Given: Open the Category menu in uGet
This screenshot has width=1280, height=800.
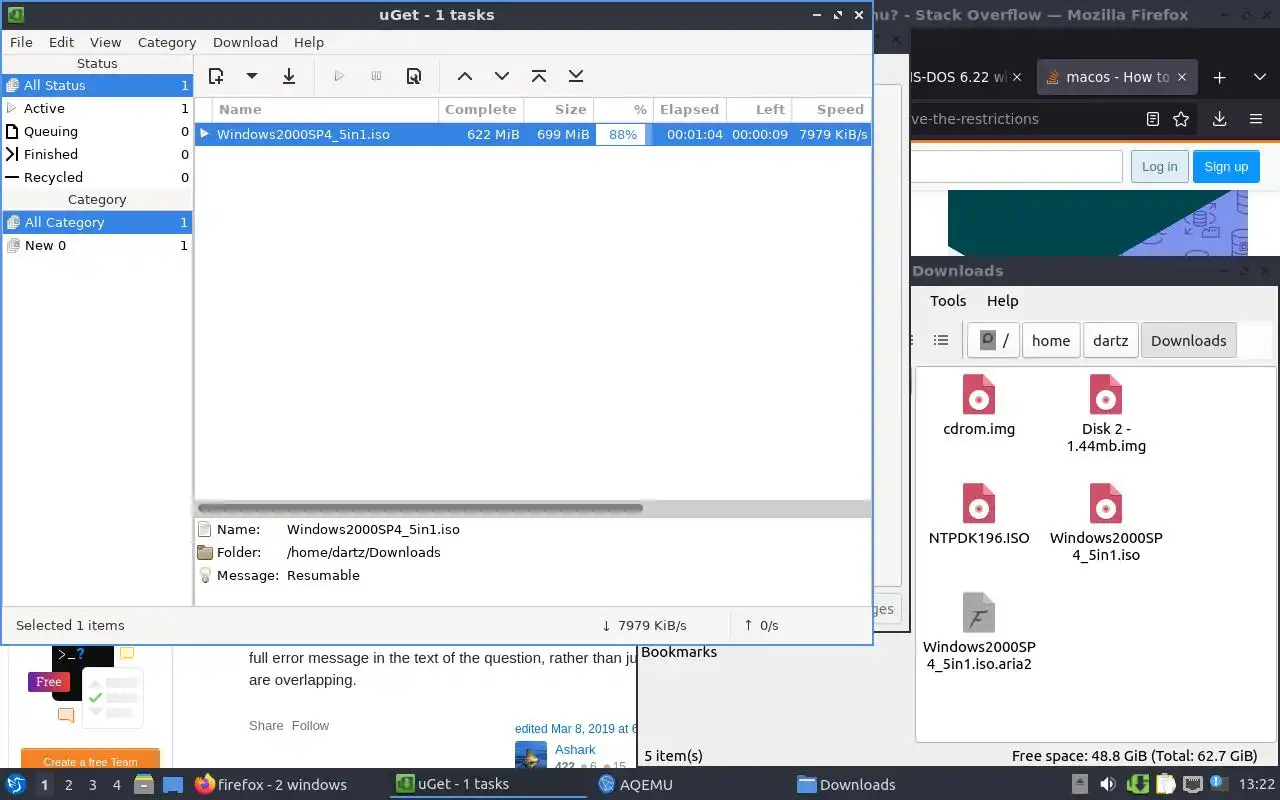Looking at the screenshot, I should [167, 42].
